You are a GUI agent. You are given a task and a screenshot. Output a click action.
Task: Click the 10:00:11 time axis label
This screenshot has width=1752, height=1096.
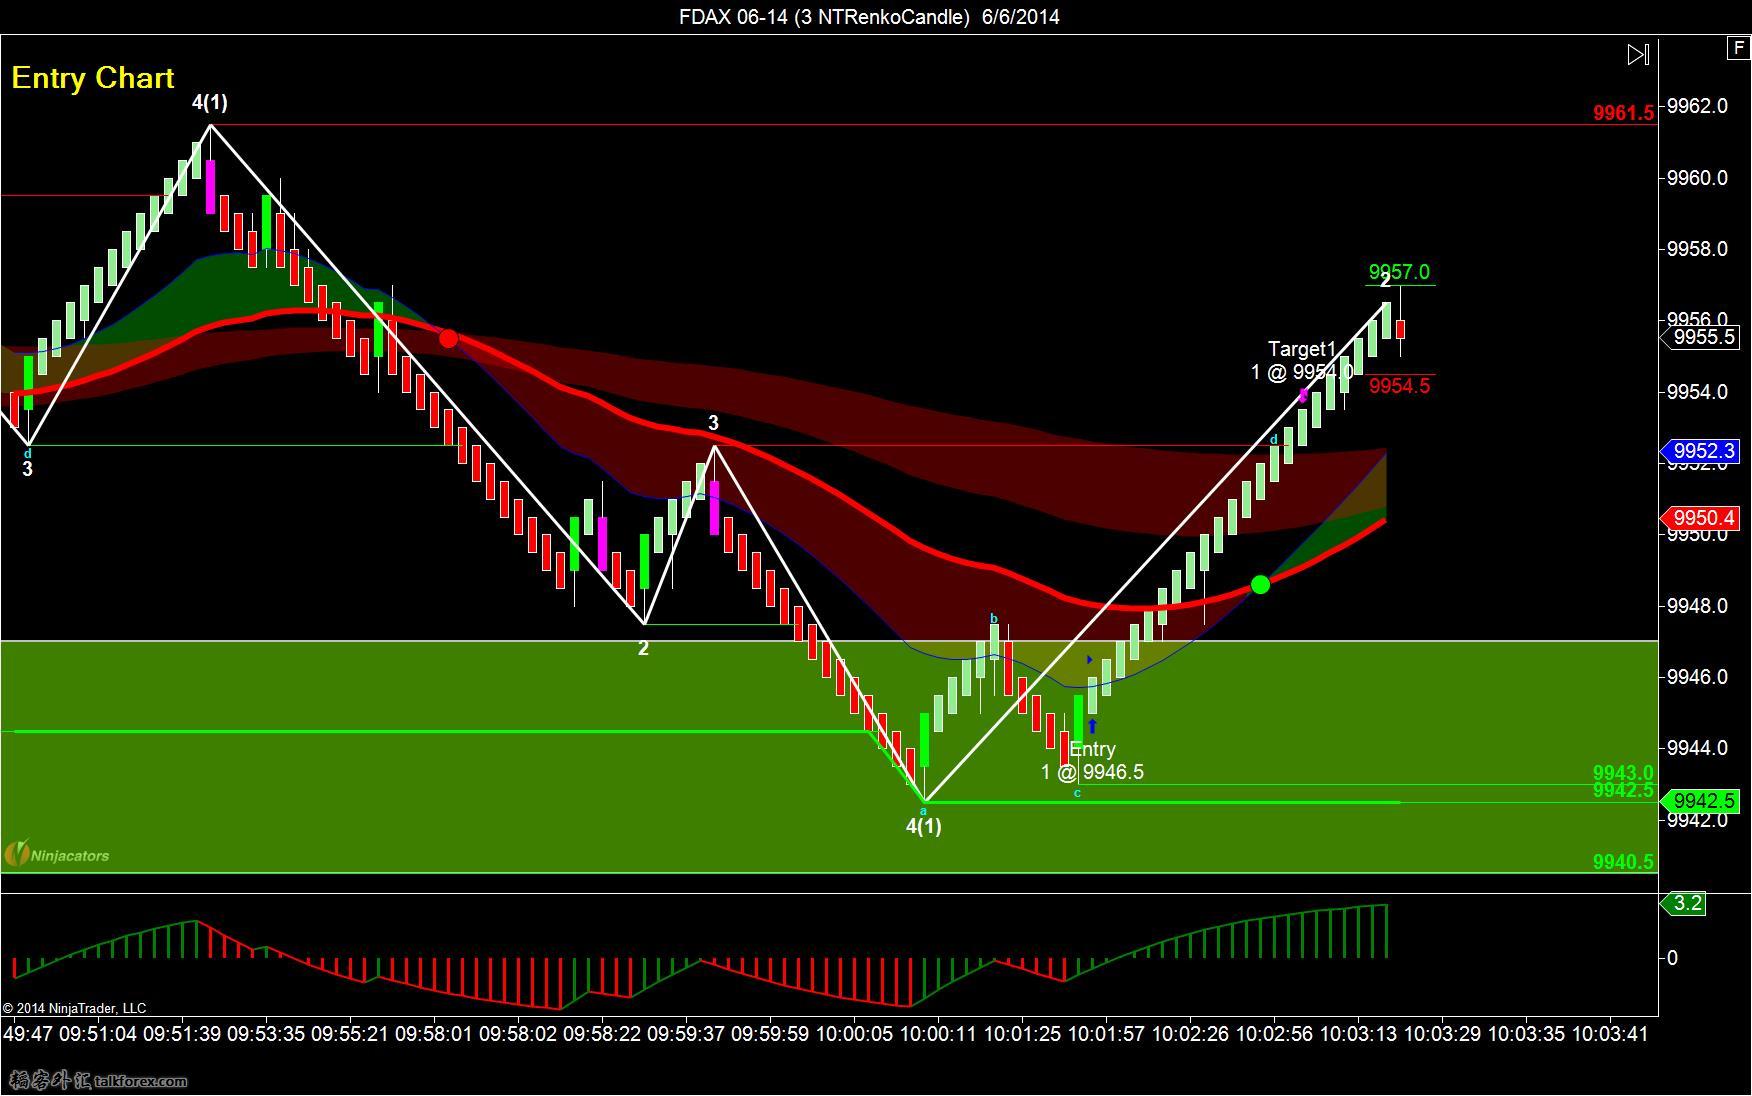coord(938,1034)
